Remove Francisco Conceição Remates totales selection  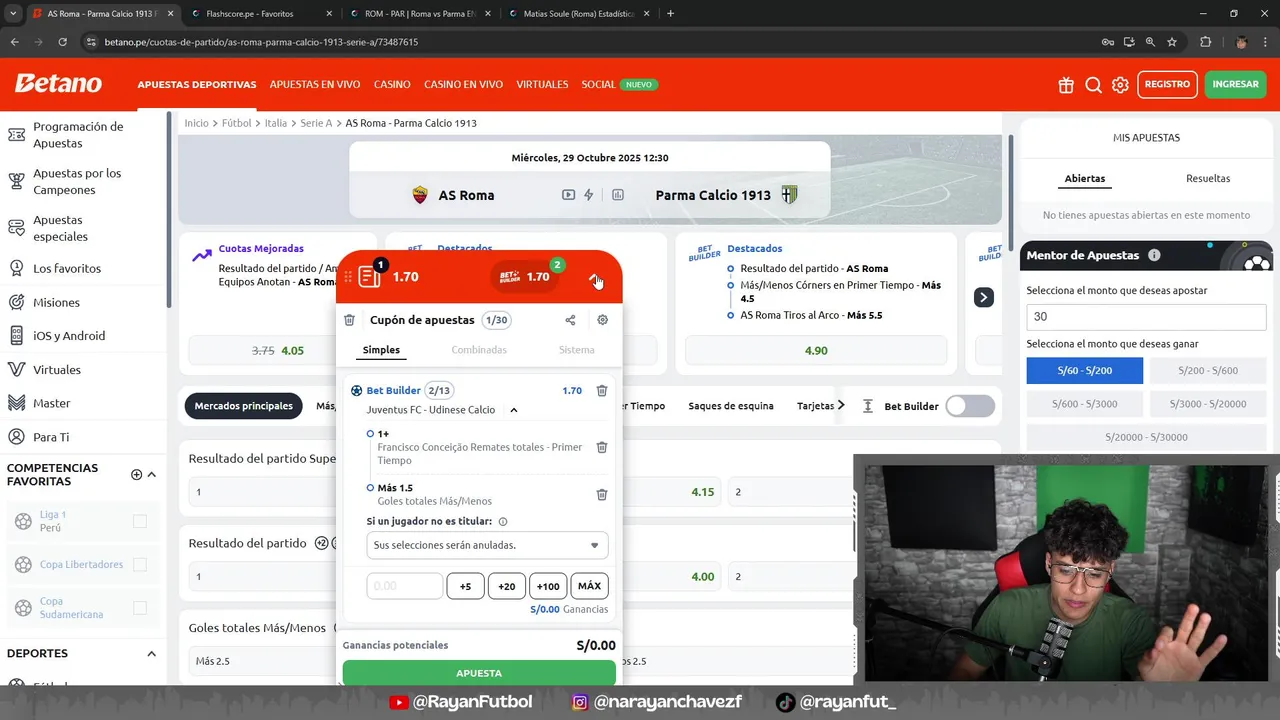(602, 447)
